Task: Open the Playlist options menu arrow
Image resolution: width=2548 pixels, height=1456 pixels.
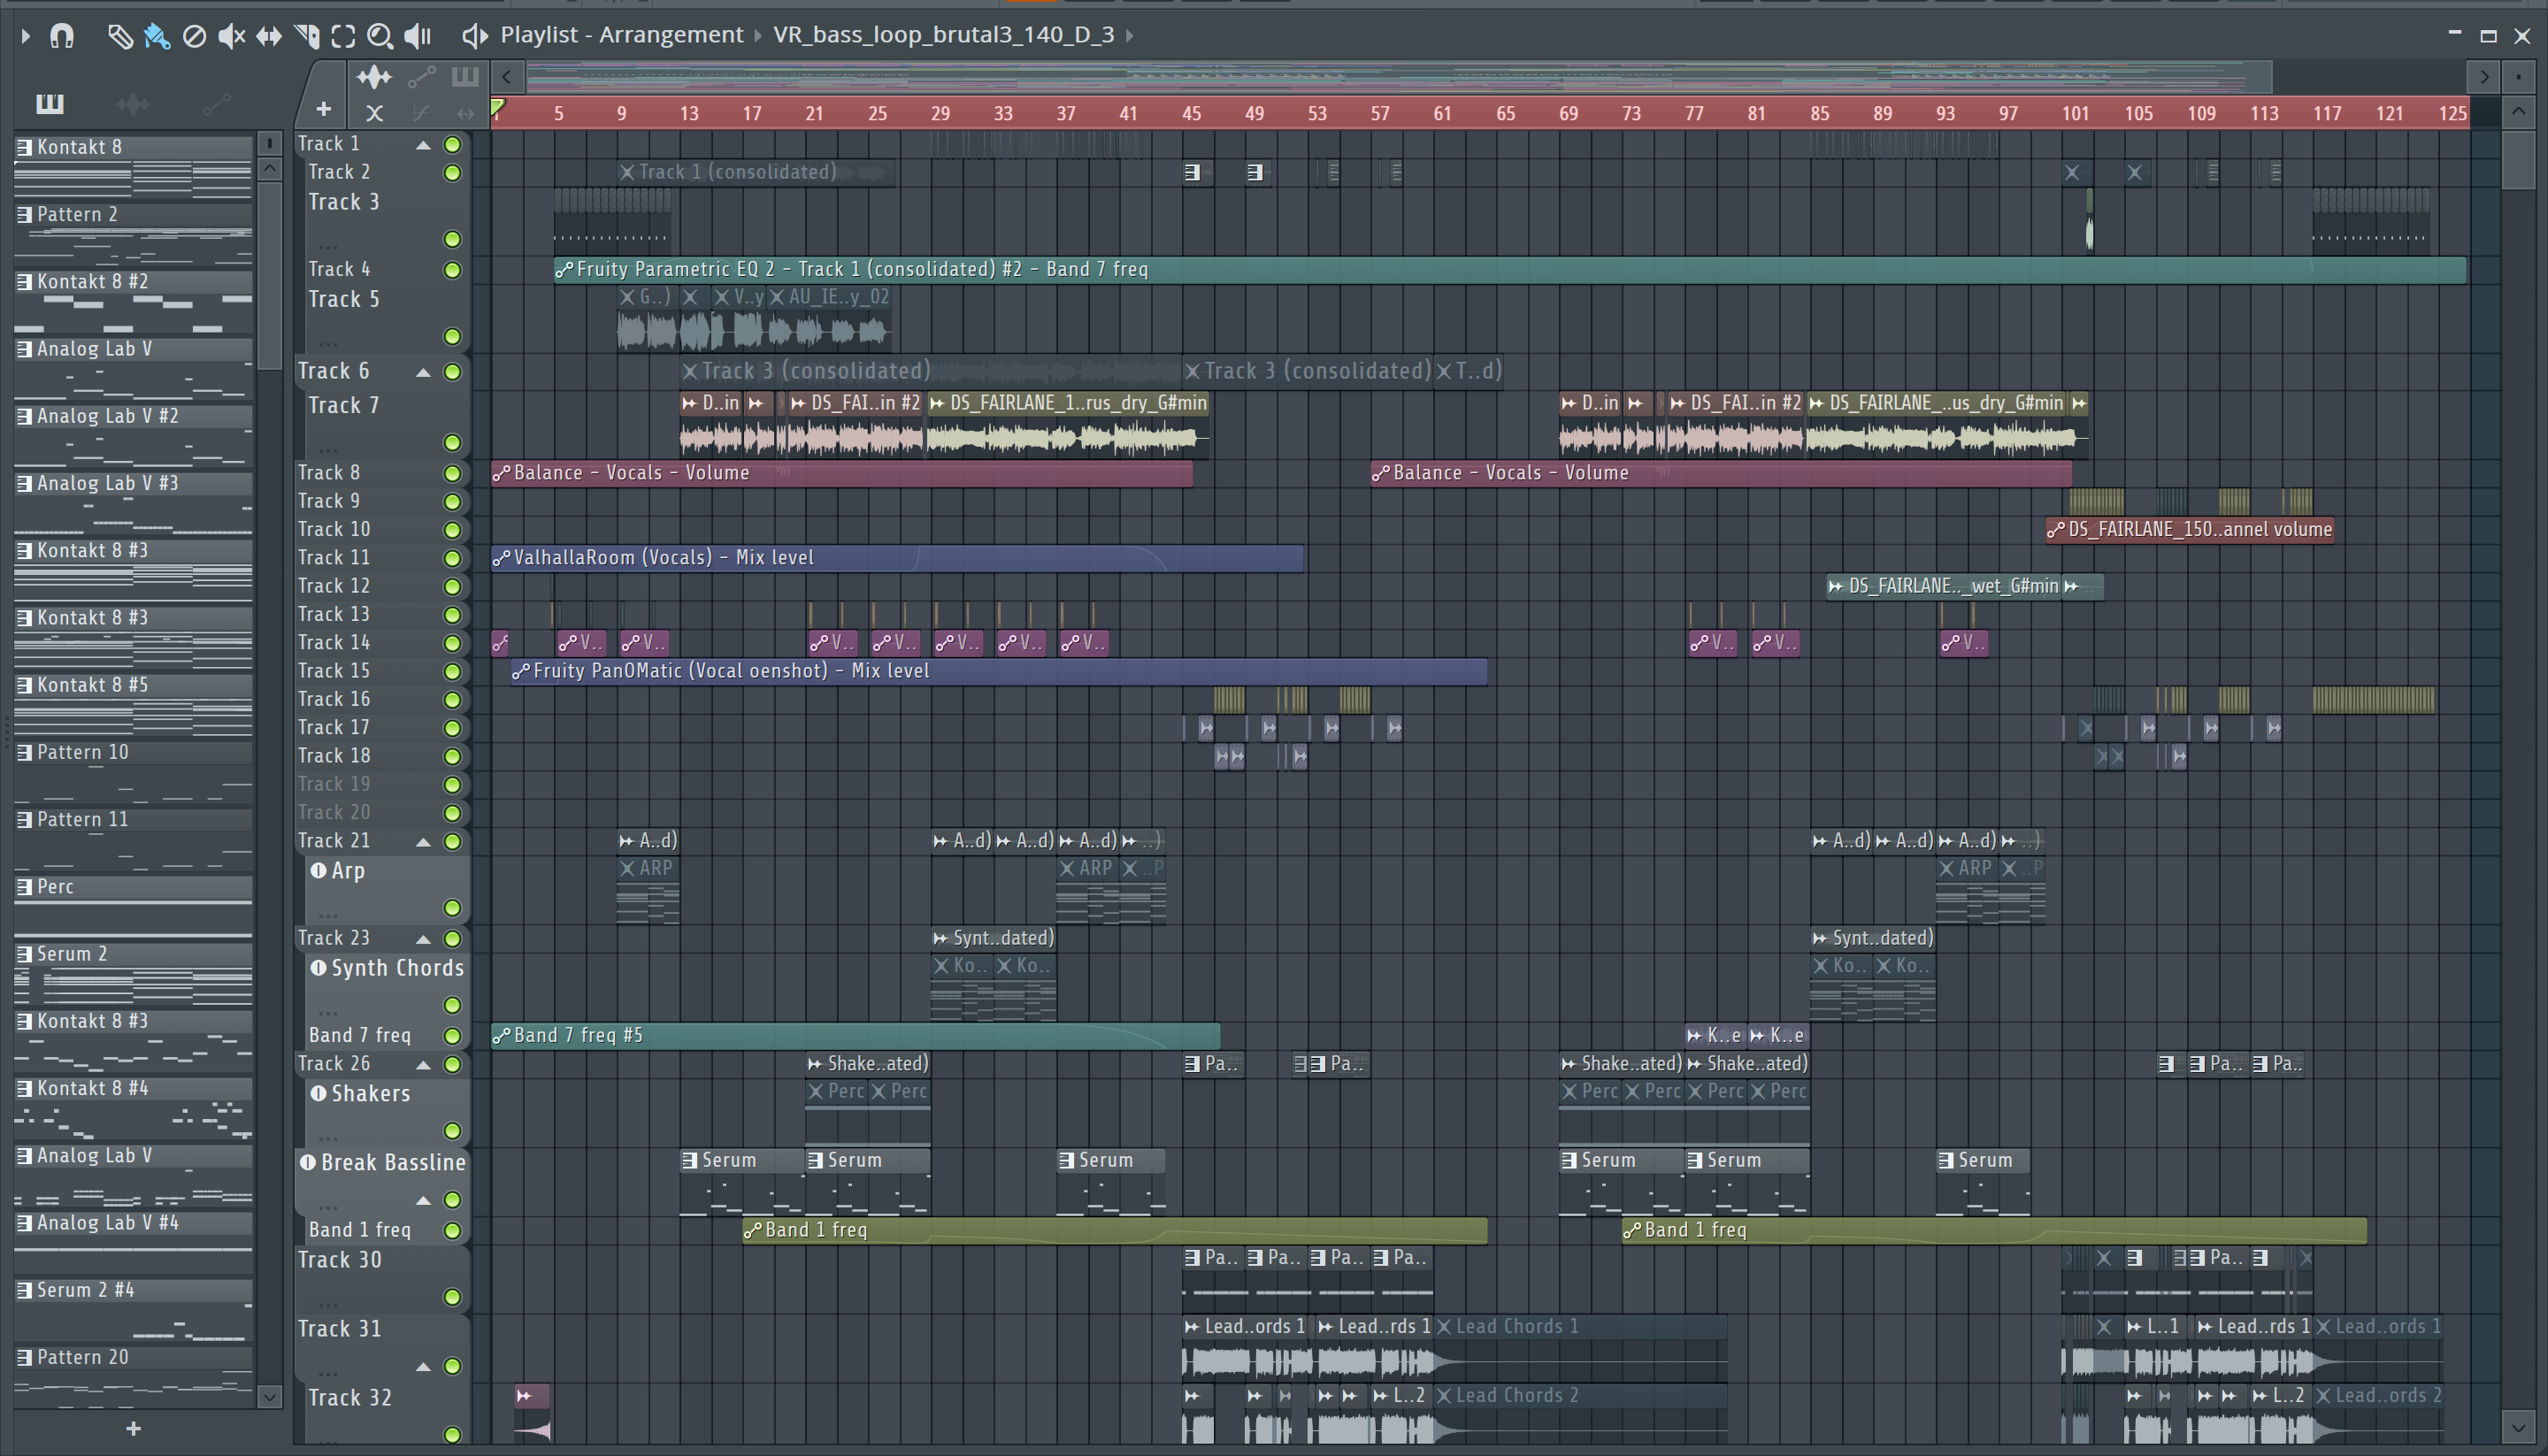Action: coord(25,37)
